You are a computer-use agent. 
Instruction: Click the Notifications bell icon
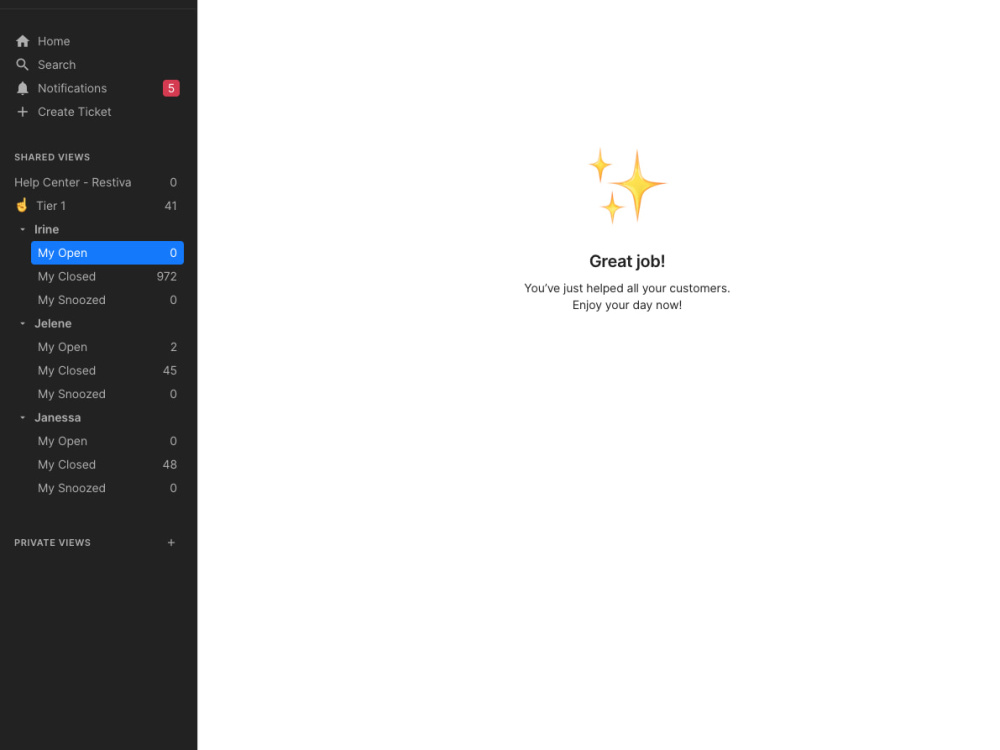tap(22, 88)
